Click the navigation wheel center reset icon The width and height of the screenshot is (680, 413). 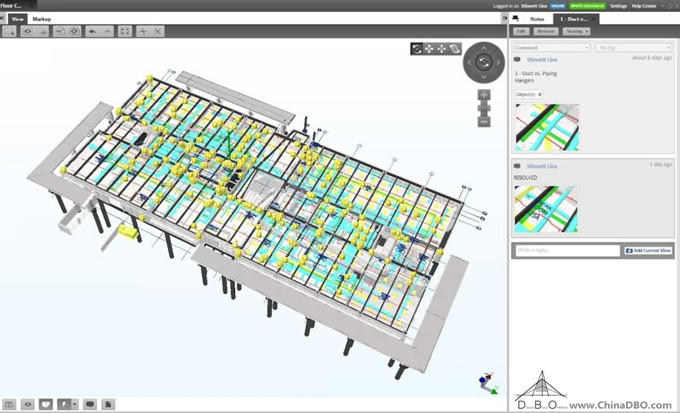[484, 62]
